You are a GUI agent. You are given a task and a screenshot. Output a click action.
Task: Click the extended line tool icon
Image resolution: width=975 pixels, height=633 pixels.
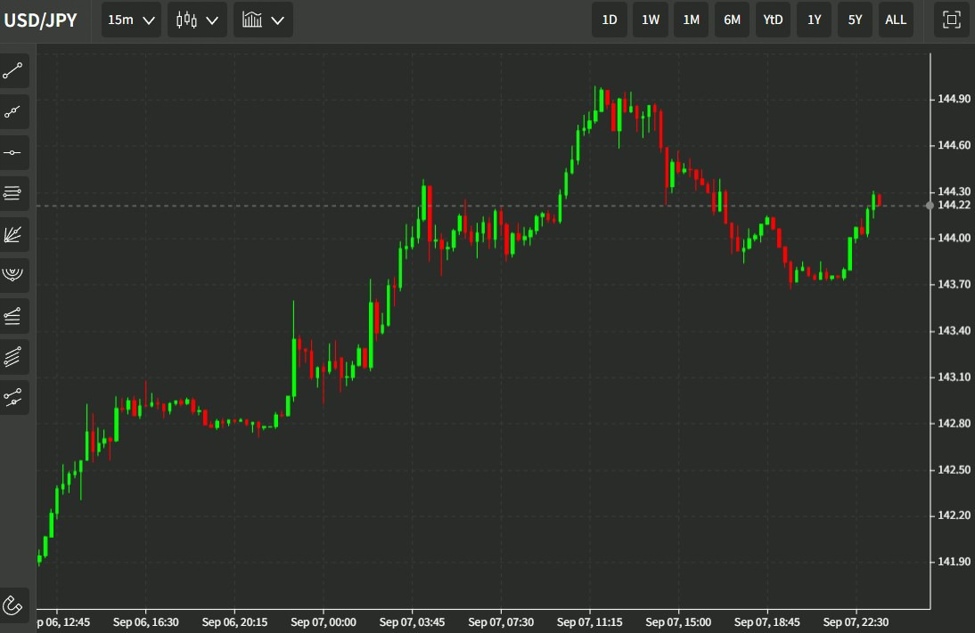[x=13, y=111]
